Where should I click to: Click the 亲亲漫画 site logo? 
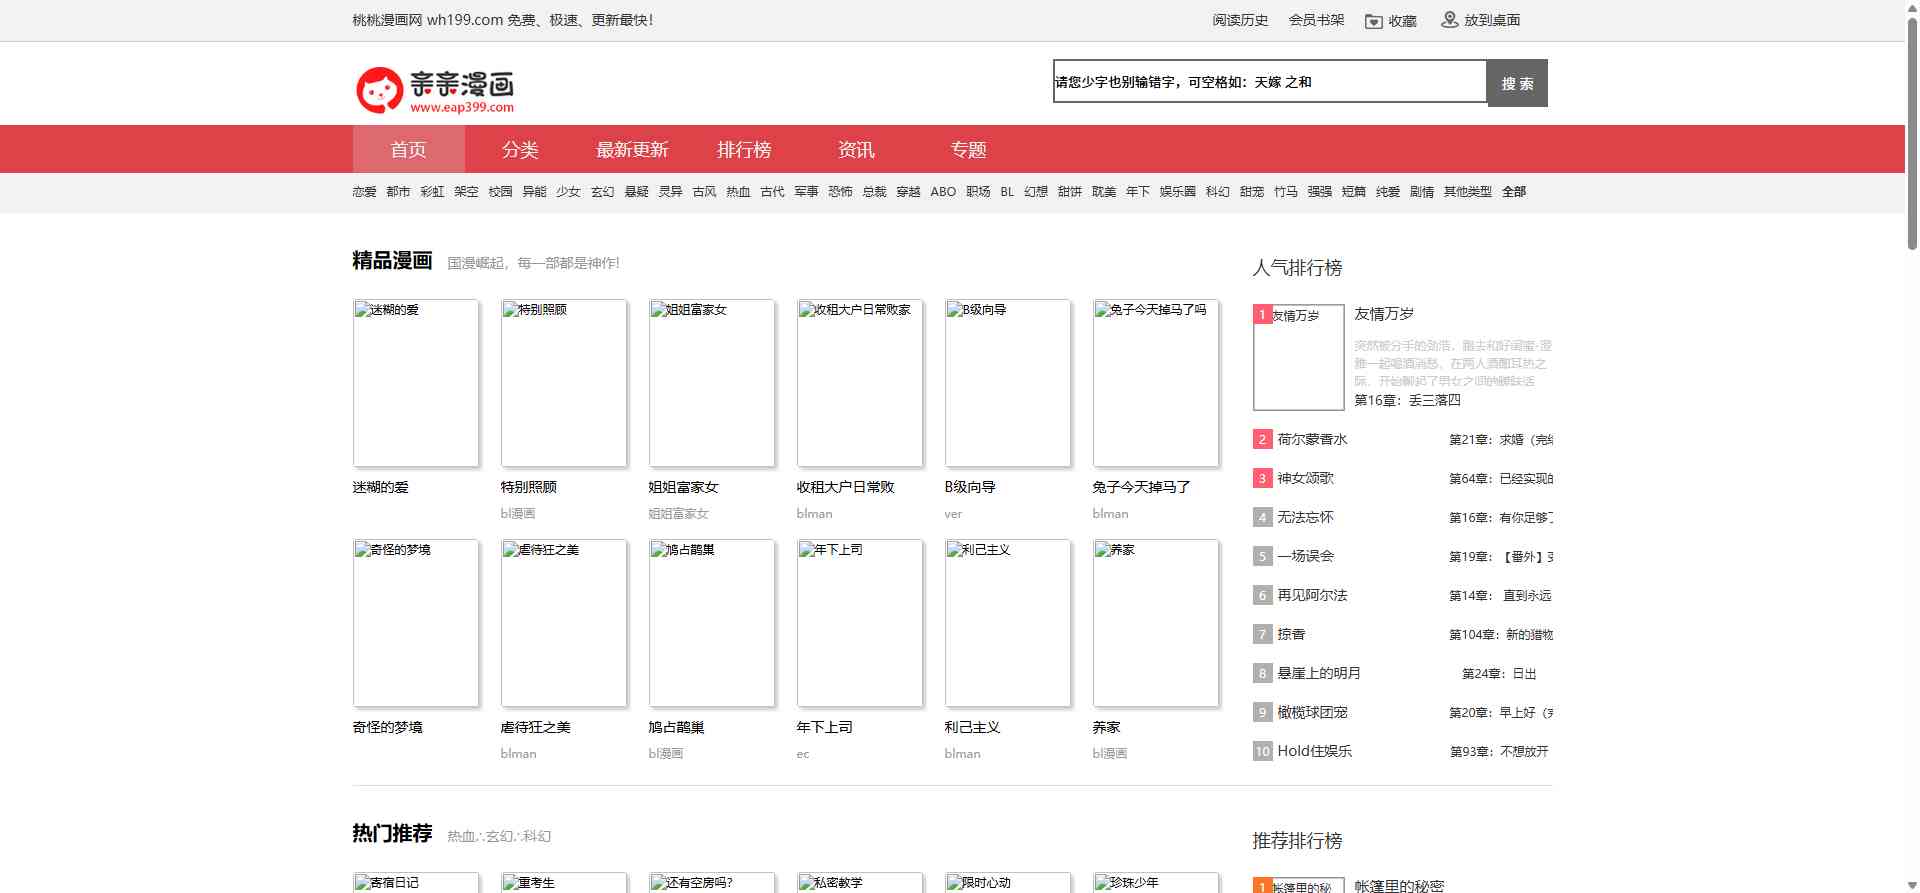(435, 90)
